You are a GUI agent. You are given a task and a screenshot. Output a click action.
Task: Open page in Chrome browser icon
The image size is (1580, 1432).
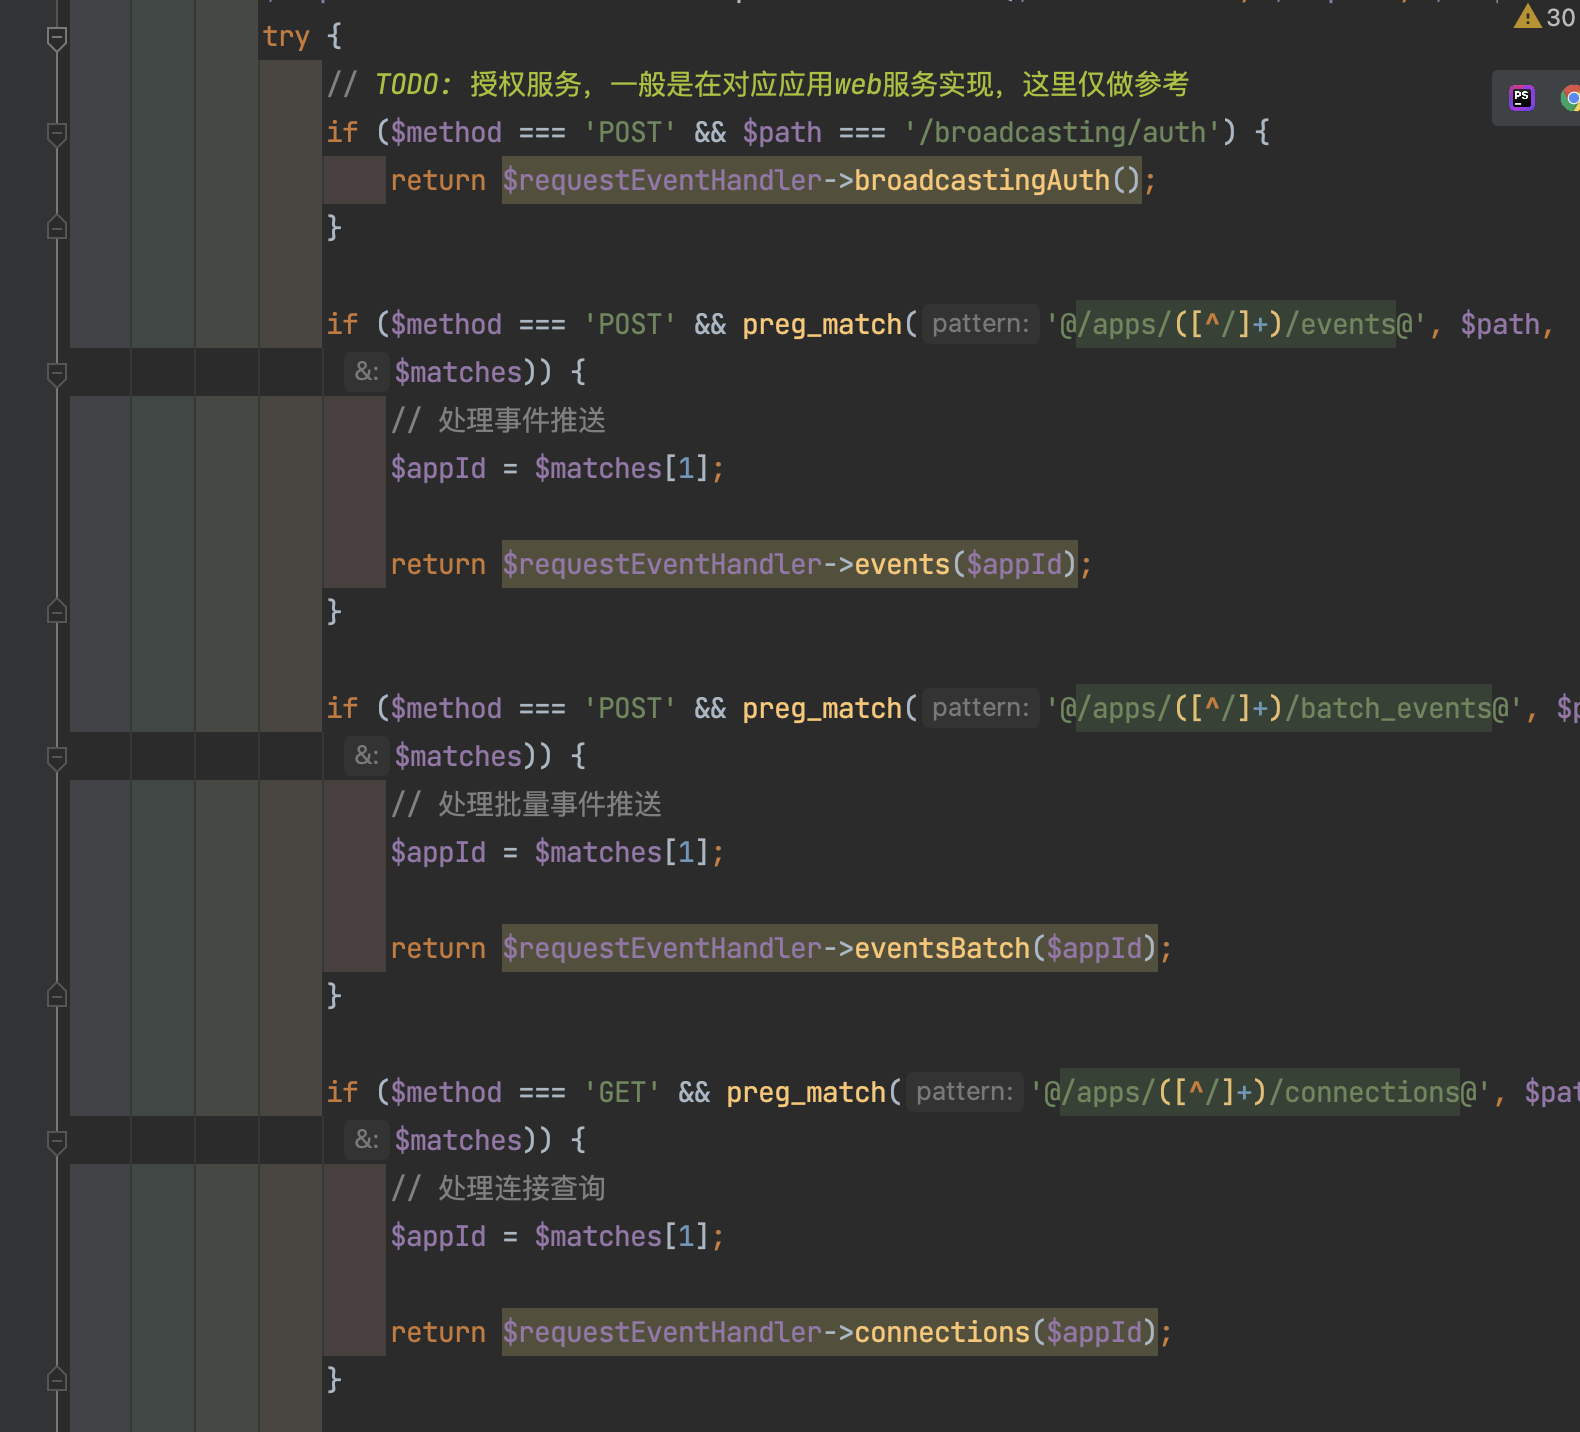click(x=1571, y=98)
